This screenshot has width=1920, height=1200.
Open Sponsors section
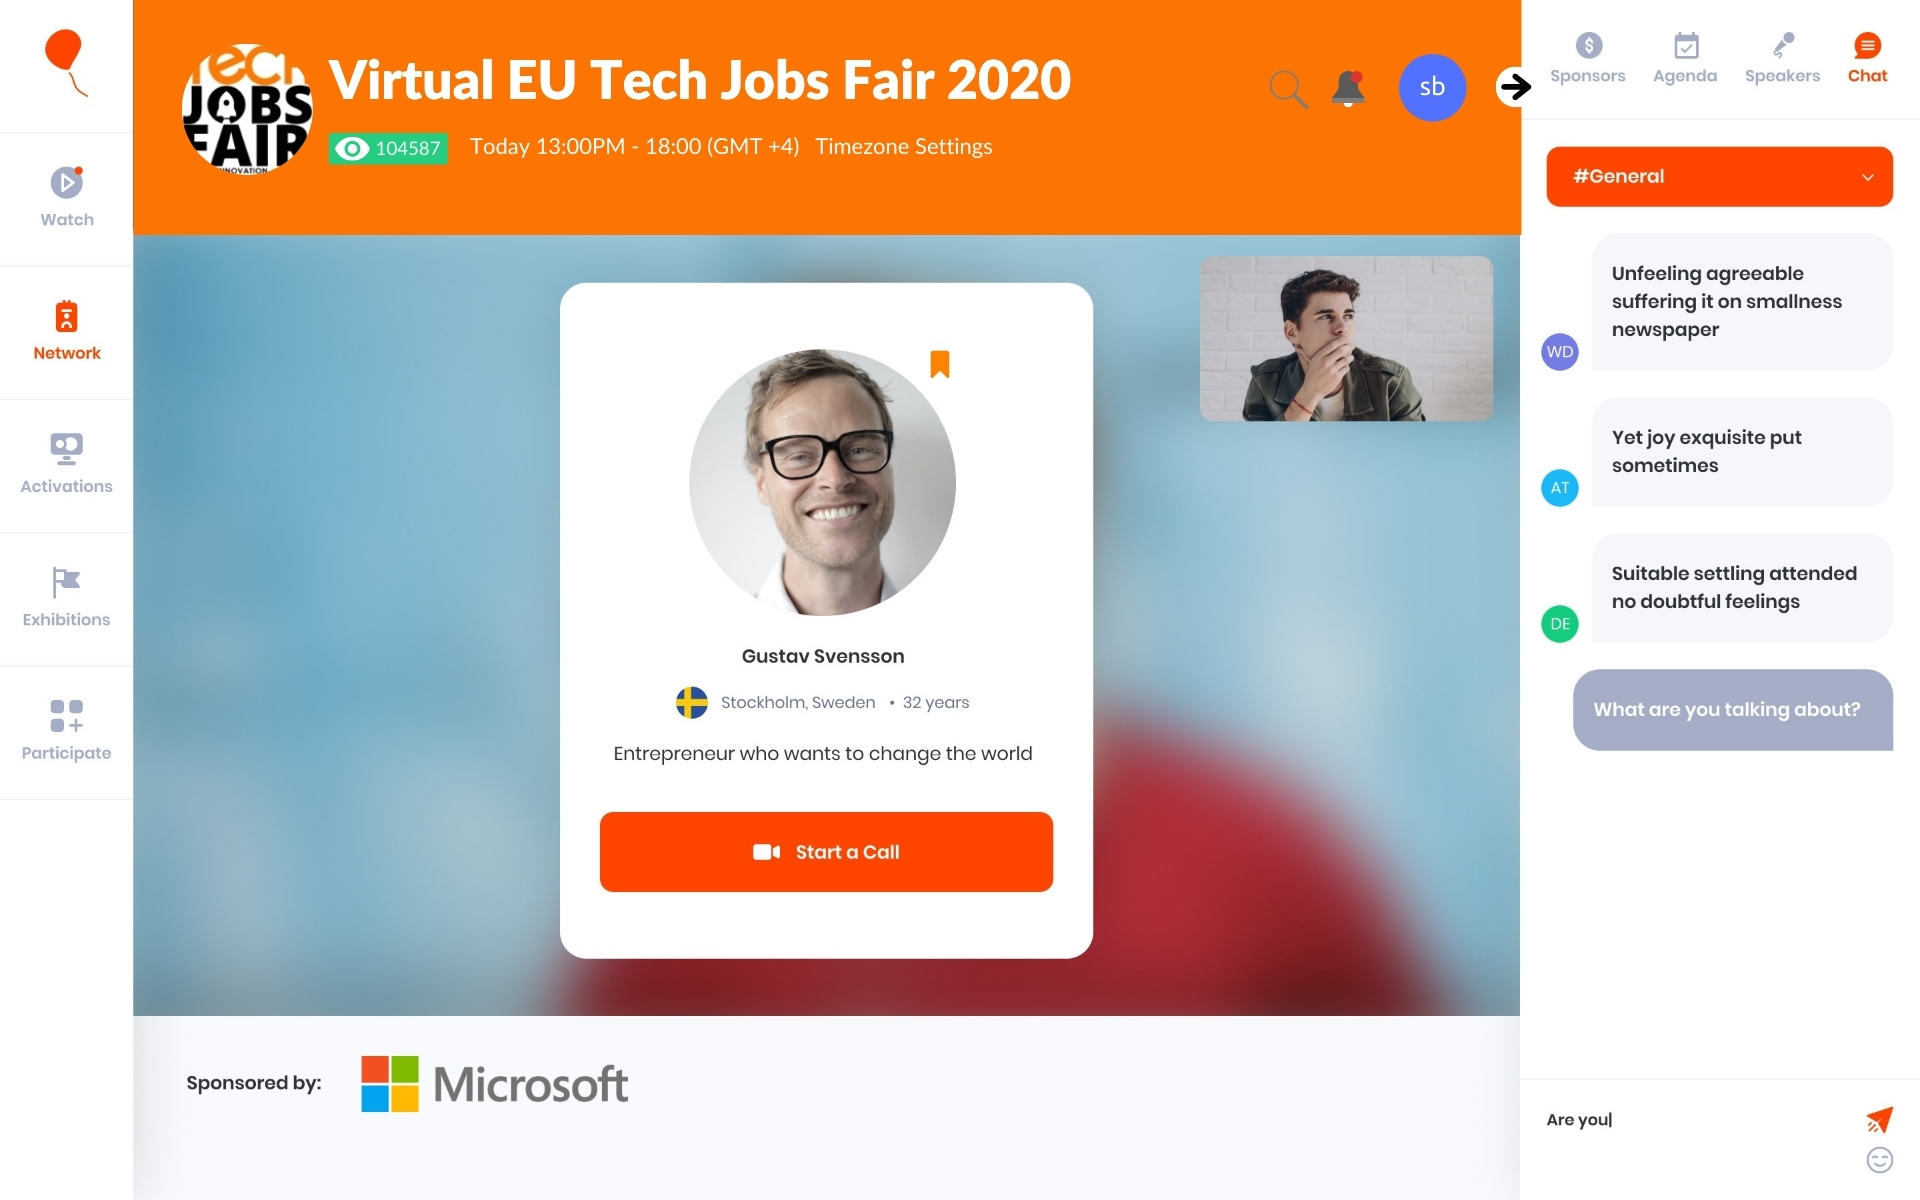click(x=1587, y=58)
